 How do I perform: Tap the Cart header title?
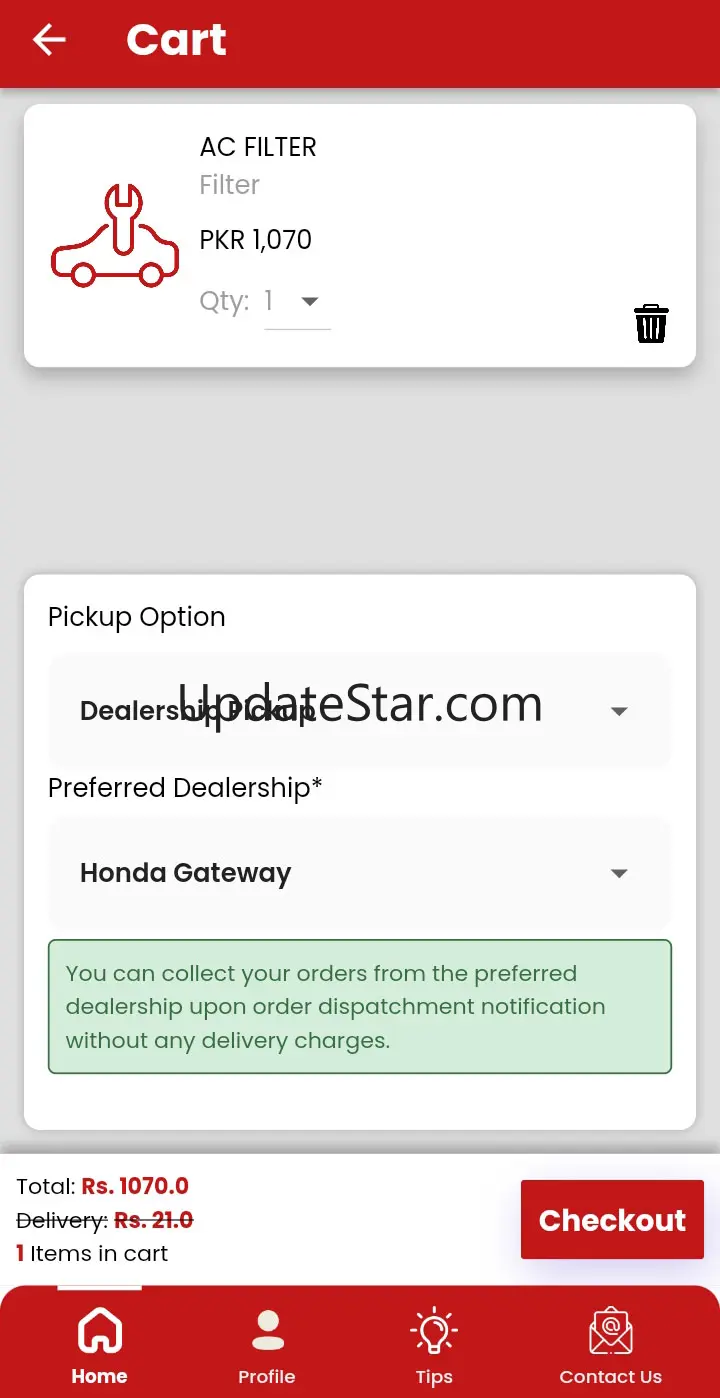click(x=176, y=40)
